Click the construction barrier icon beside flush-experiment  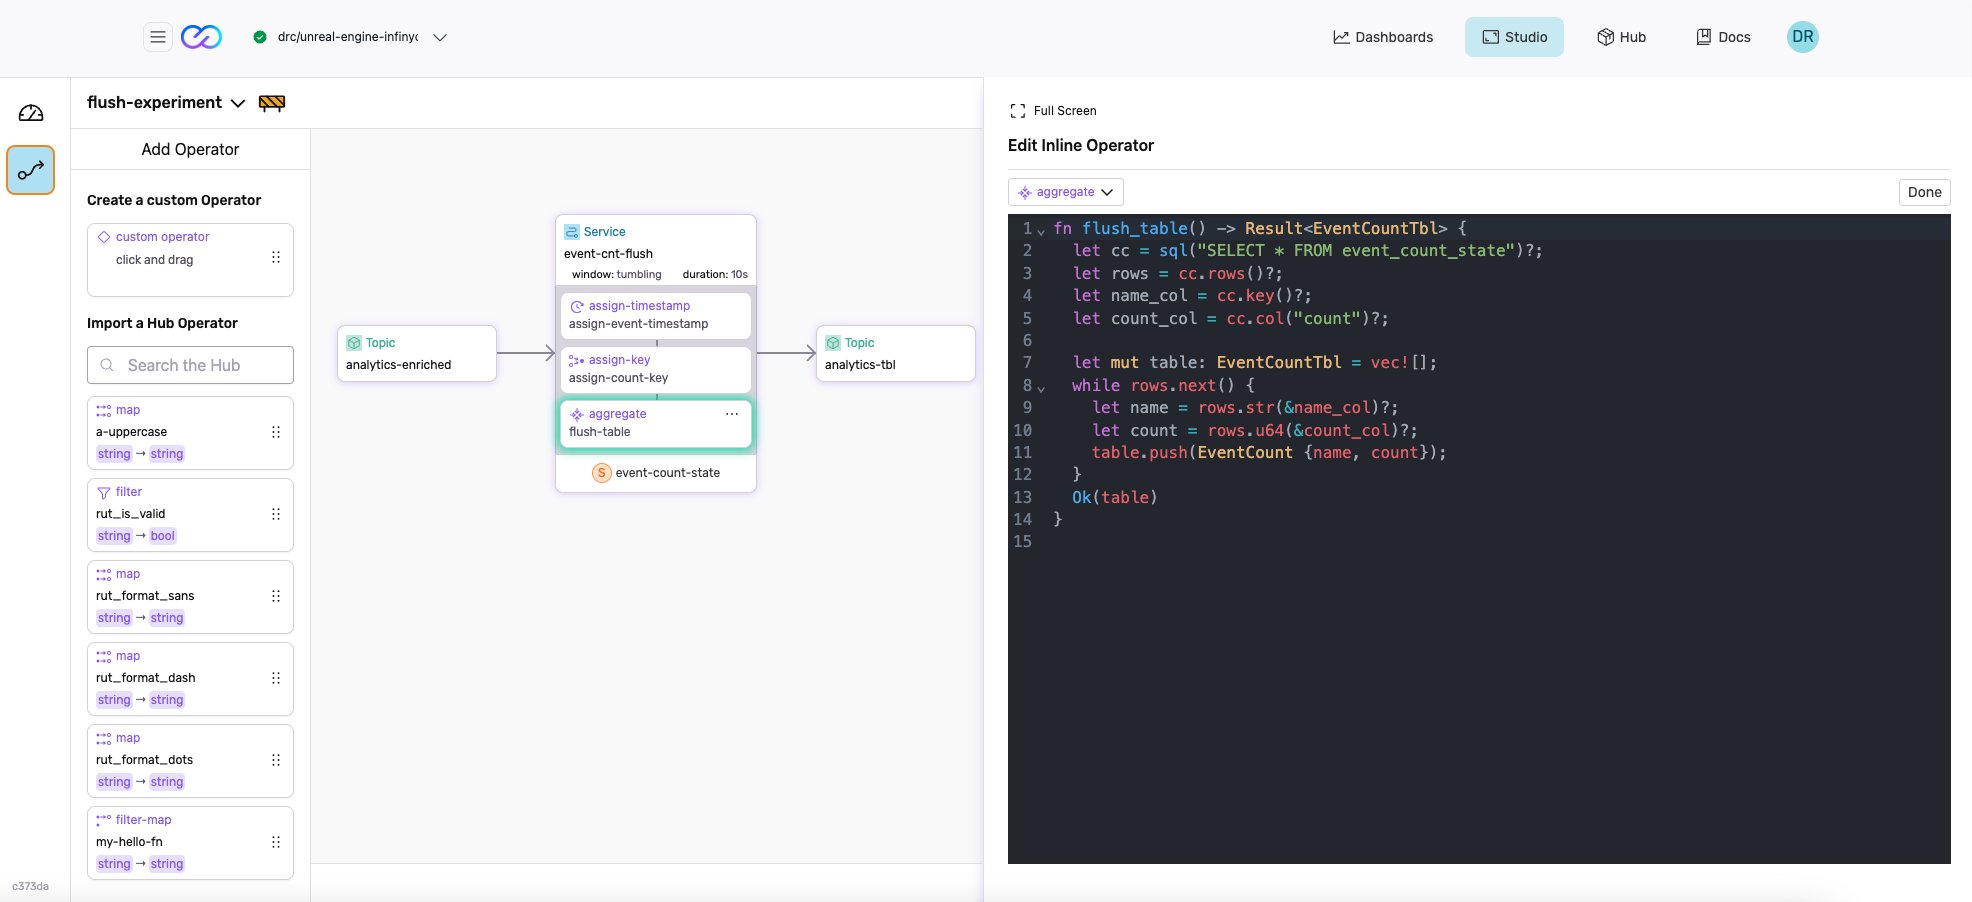[x=272, y=103]
